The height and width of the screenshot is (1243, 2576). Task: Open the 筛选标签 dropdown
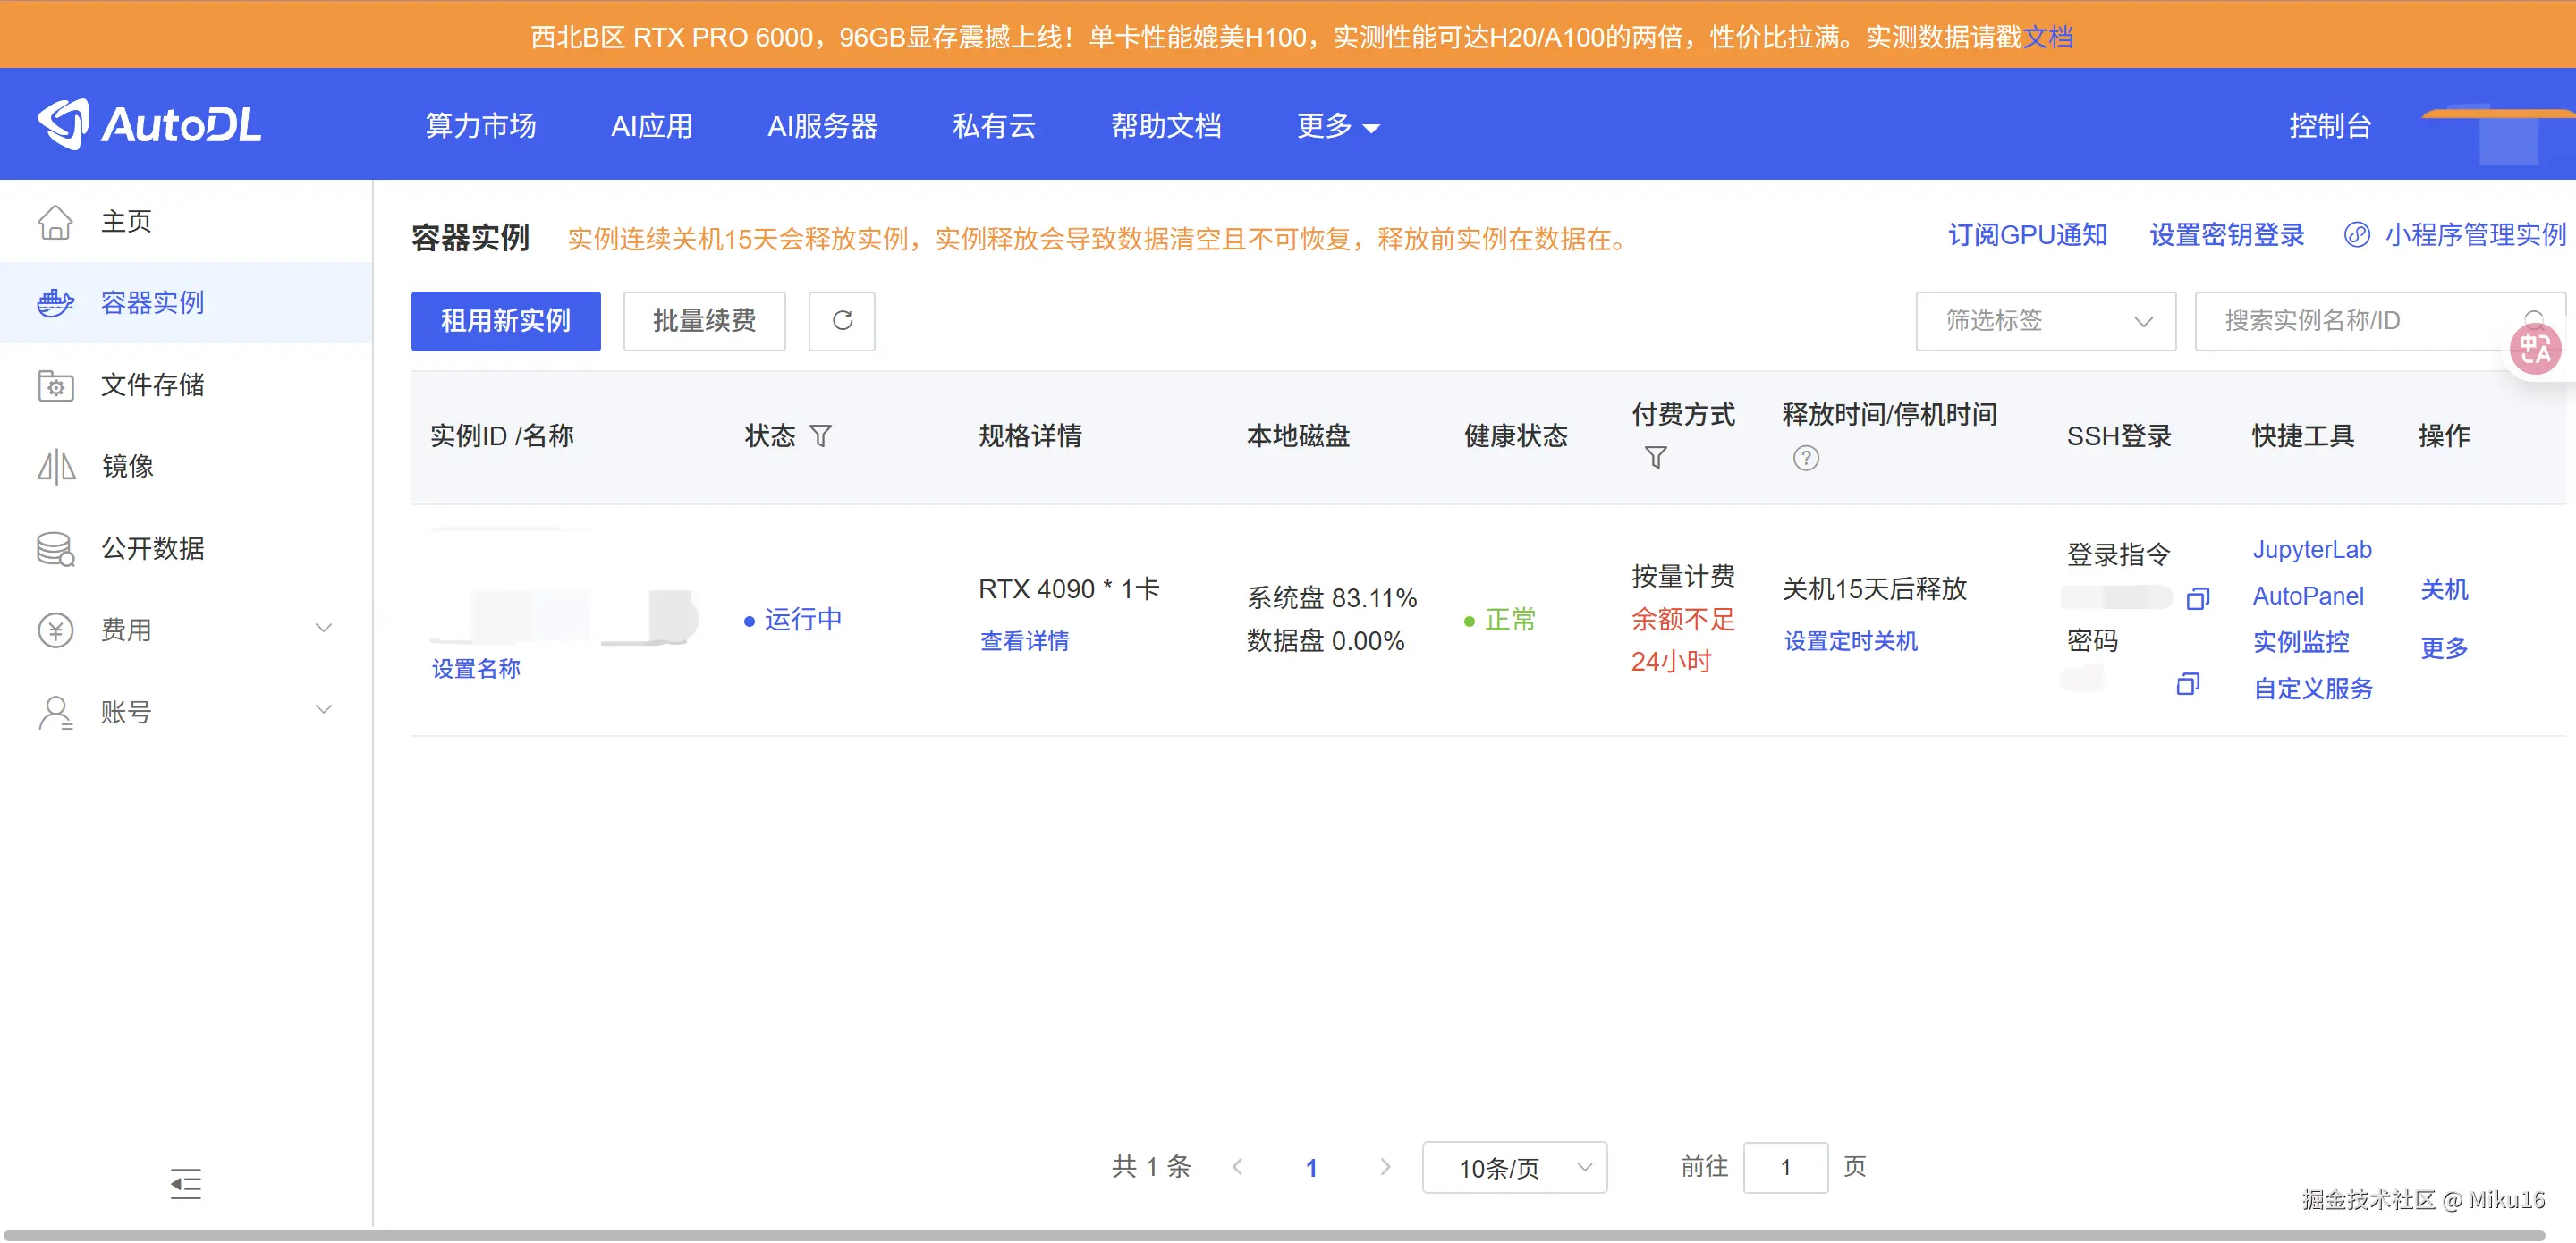[2044, 321]
